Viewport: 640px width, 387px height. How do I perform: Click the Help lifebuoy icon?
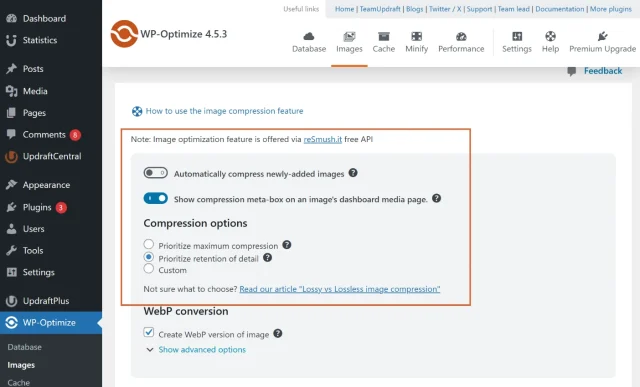[x=550, y=36]
